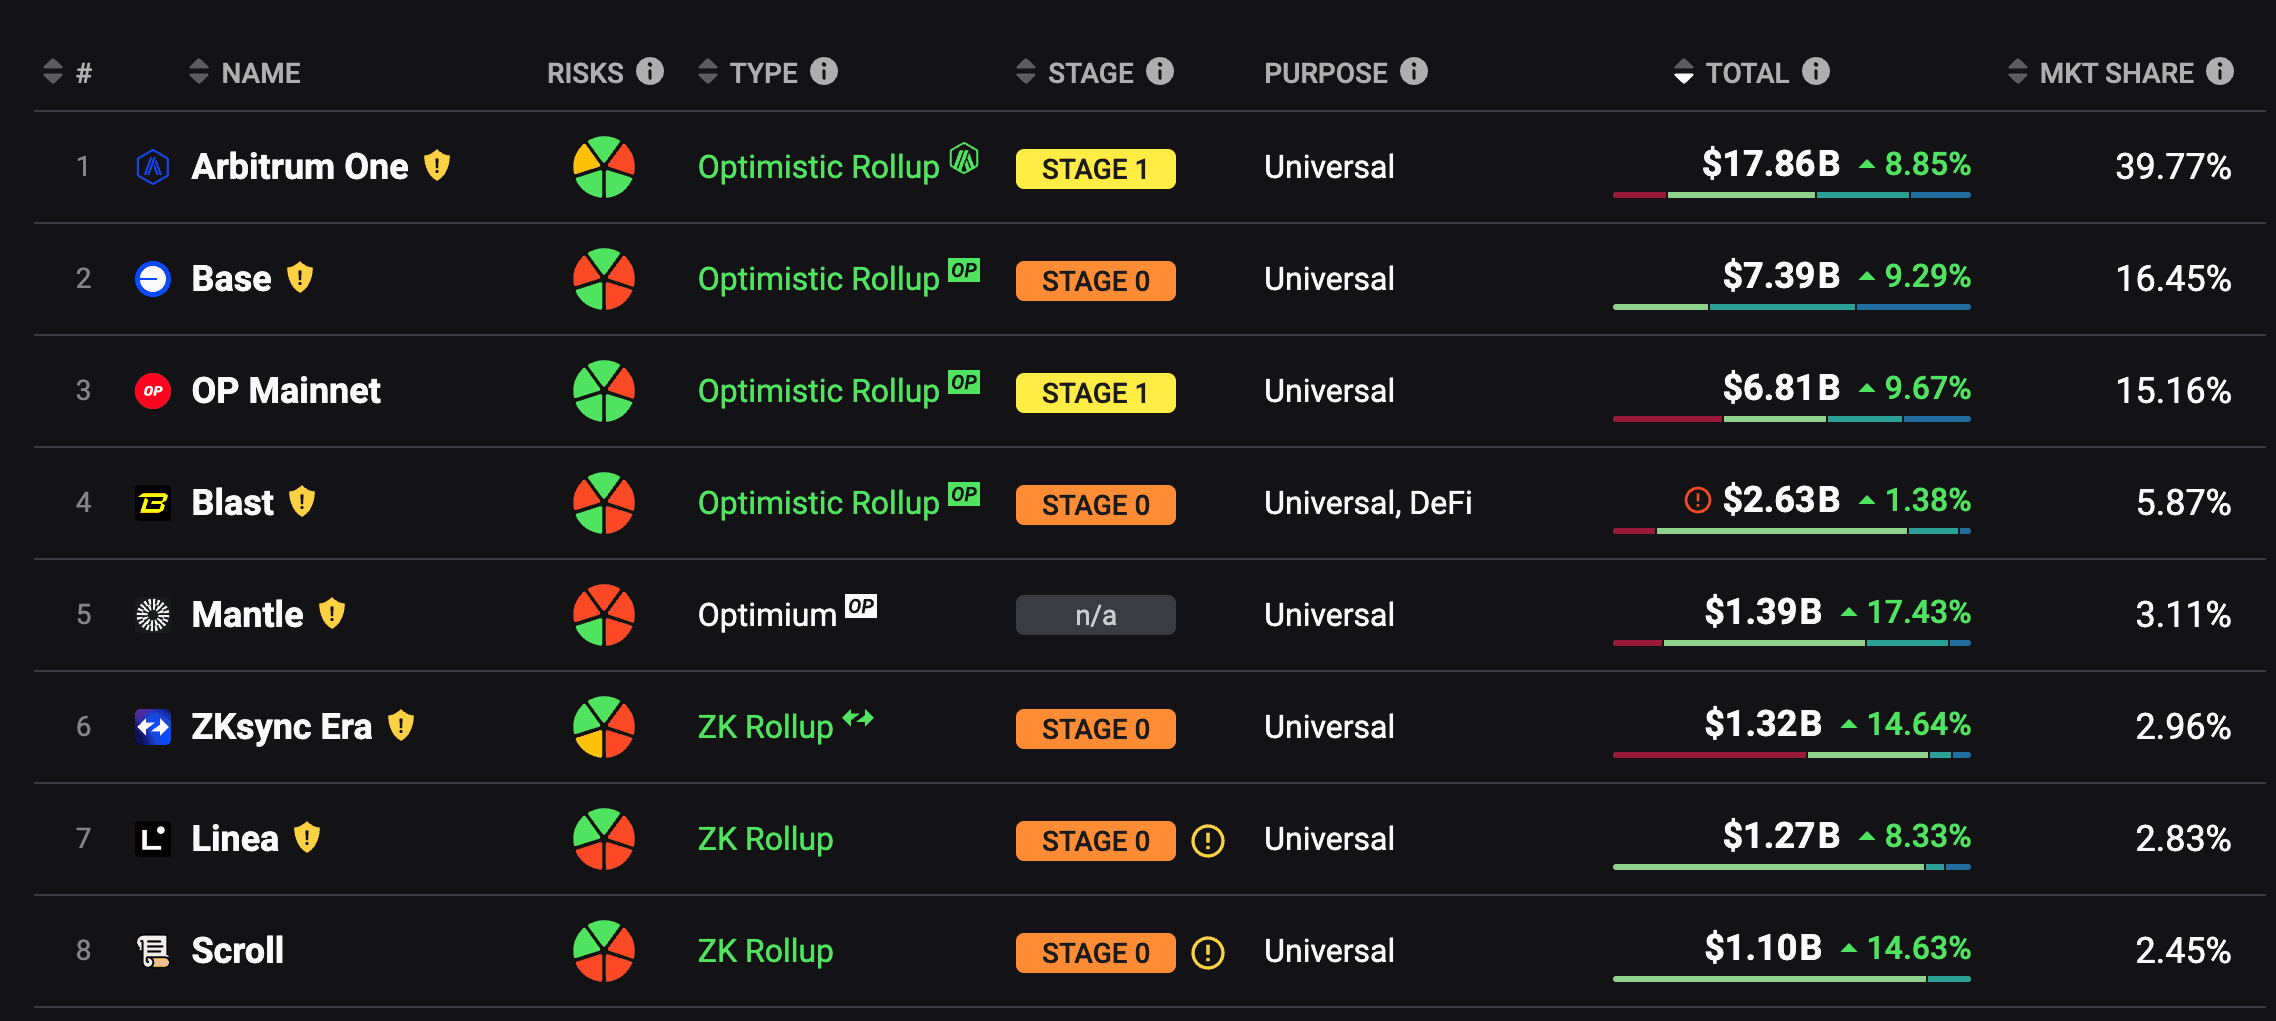
Task: Click the STAGE 1 badge for Arbitrum One
Action: 1095,169
